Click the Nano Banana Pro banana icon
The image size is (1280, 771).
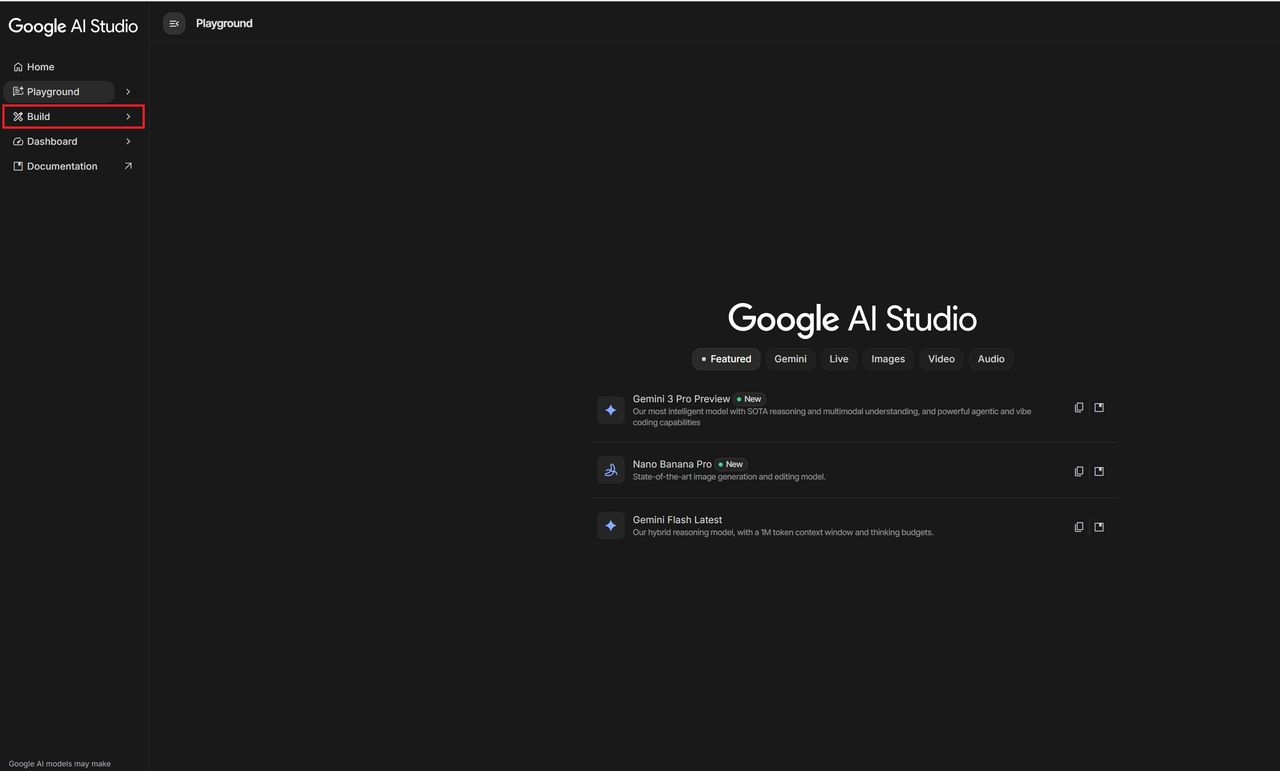611,470
